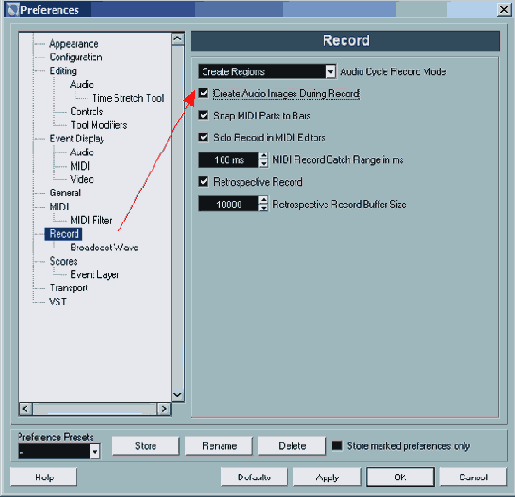Screen dimensions: 515x497
Task: Toggle Create Audio Images During Record
Action: (x=203, y=93)
